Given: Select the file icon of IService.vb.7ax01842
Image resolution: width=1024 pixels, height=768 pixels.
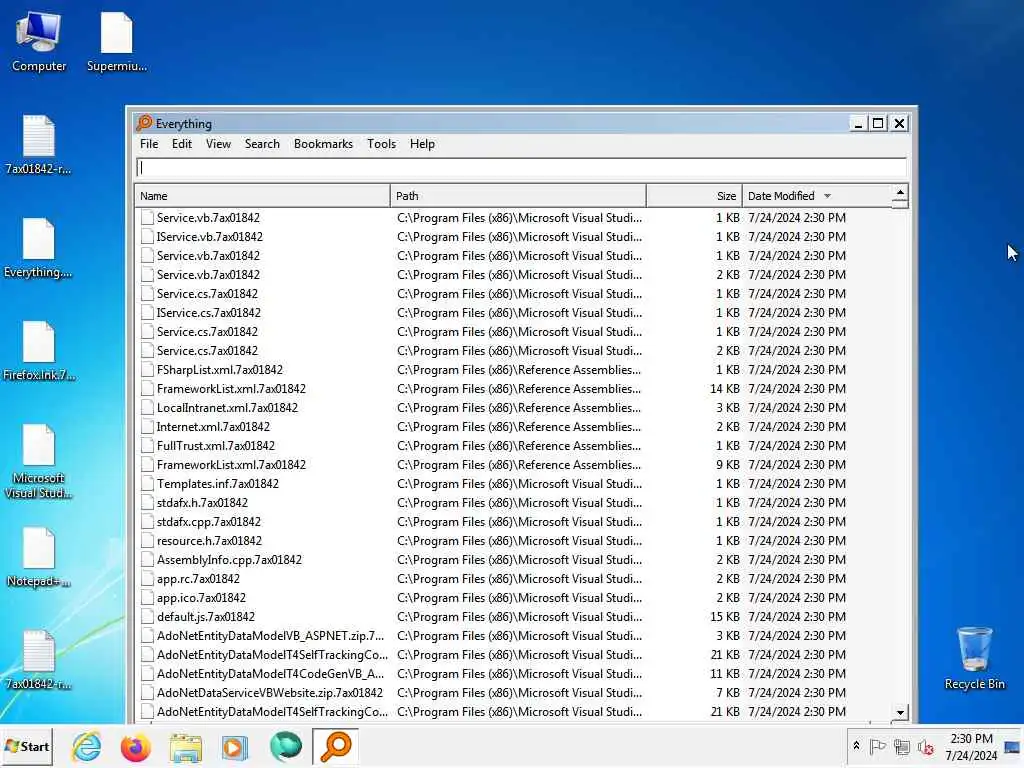Looking at the screenshot, I should coord(148,236).
